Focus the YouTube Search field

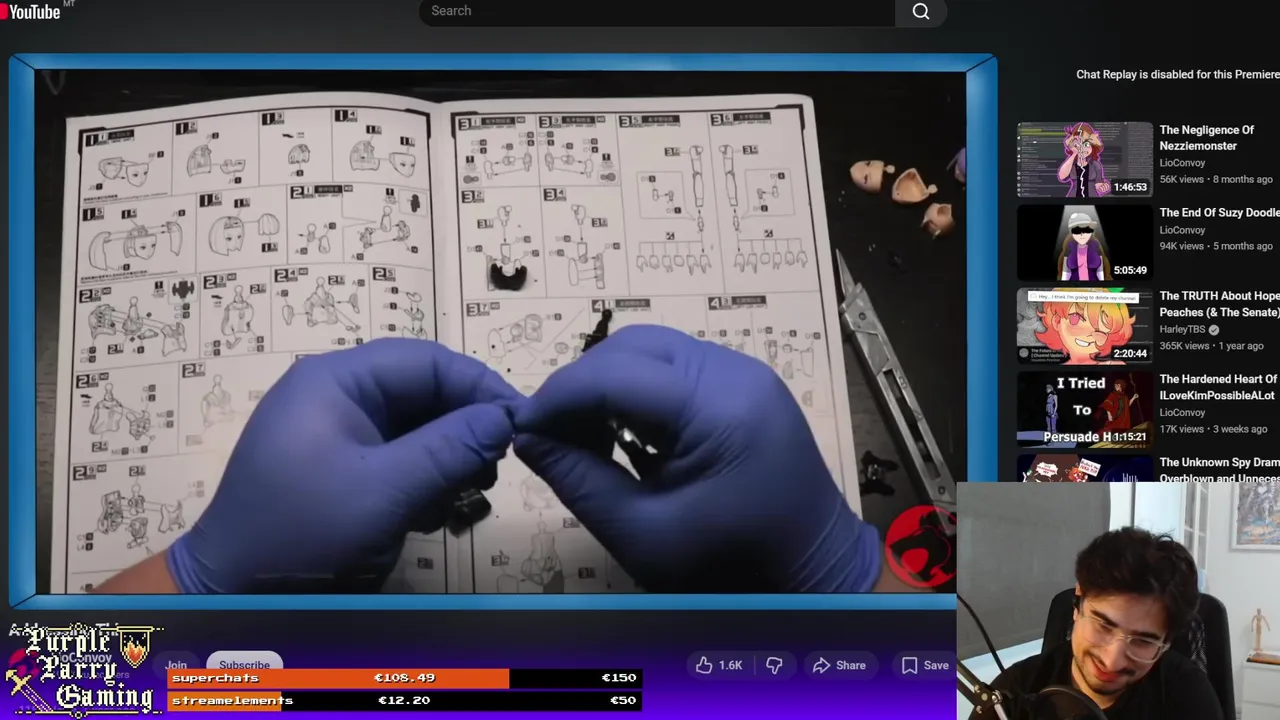click(657, 11)
